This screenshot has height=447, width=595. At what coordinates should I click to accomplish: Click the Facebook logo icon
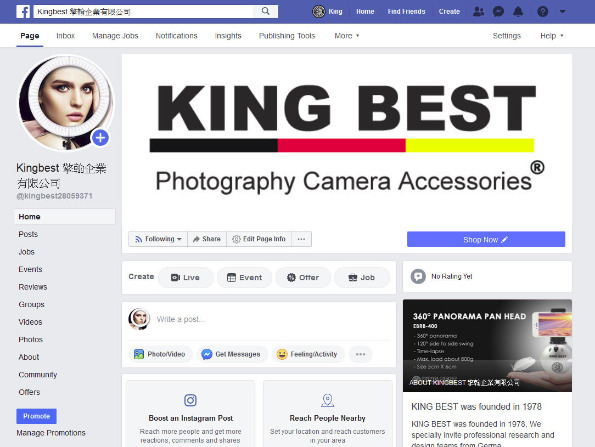23,11
